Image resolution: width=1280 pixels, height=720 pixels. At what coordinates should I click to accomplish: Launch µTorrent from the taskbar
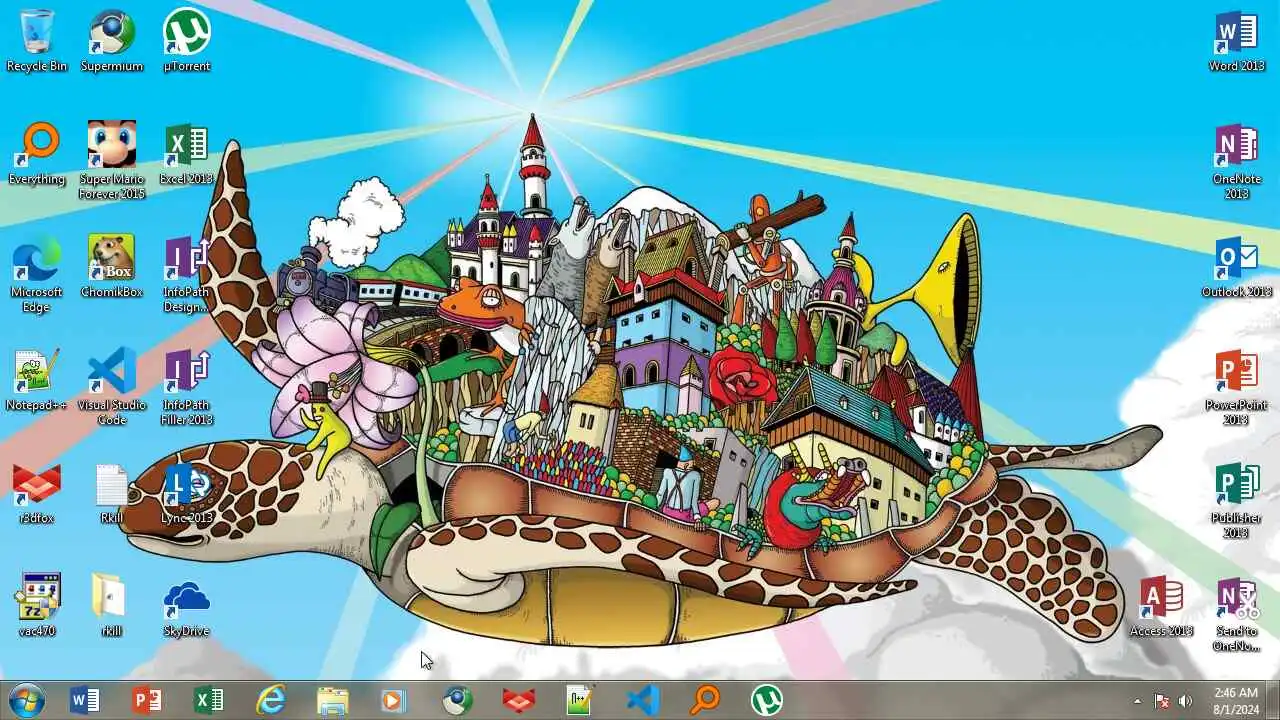point(767,700)
